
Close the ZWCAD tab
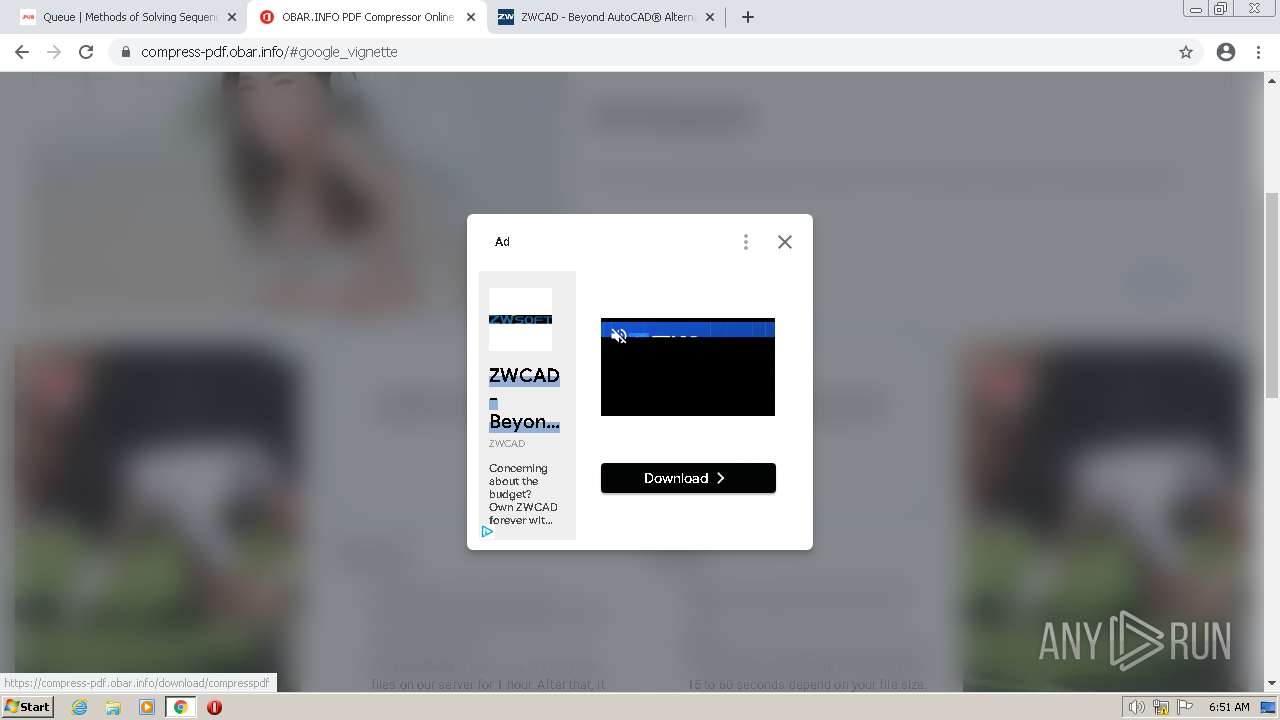tap(710, 17)
